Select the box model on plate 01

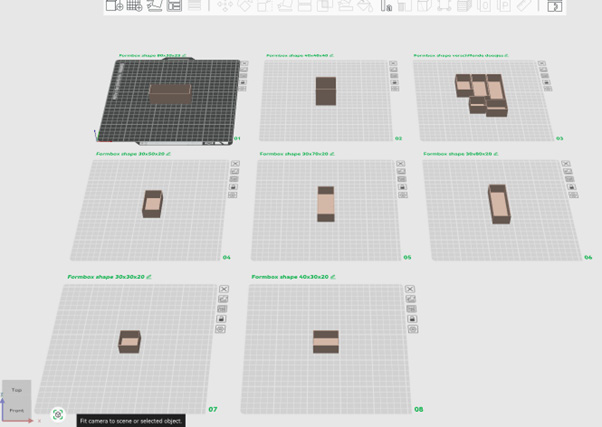[170, 94]
